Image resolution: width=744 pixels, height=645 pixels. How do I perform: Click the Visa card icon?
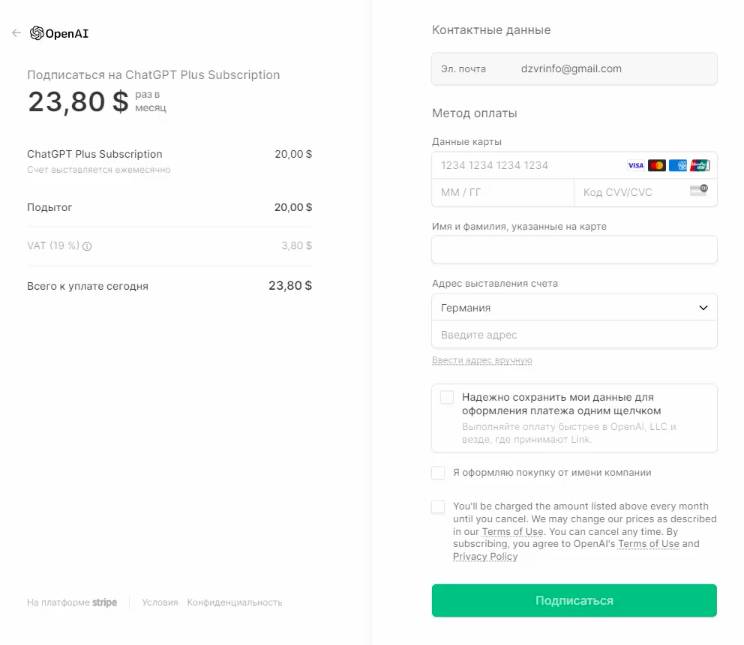click(x=635, y=165)
